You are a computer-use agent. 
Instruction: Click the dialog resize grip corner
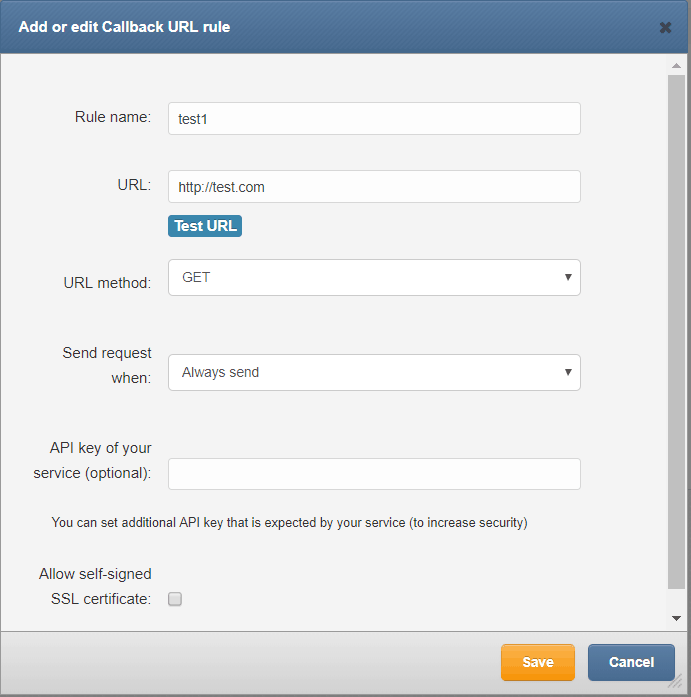pyautogui.click(x=676, y=682)
